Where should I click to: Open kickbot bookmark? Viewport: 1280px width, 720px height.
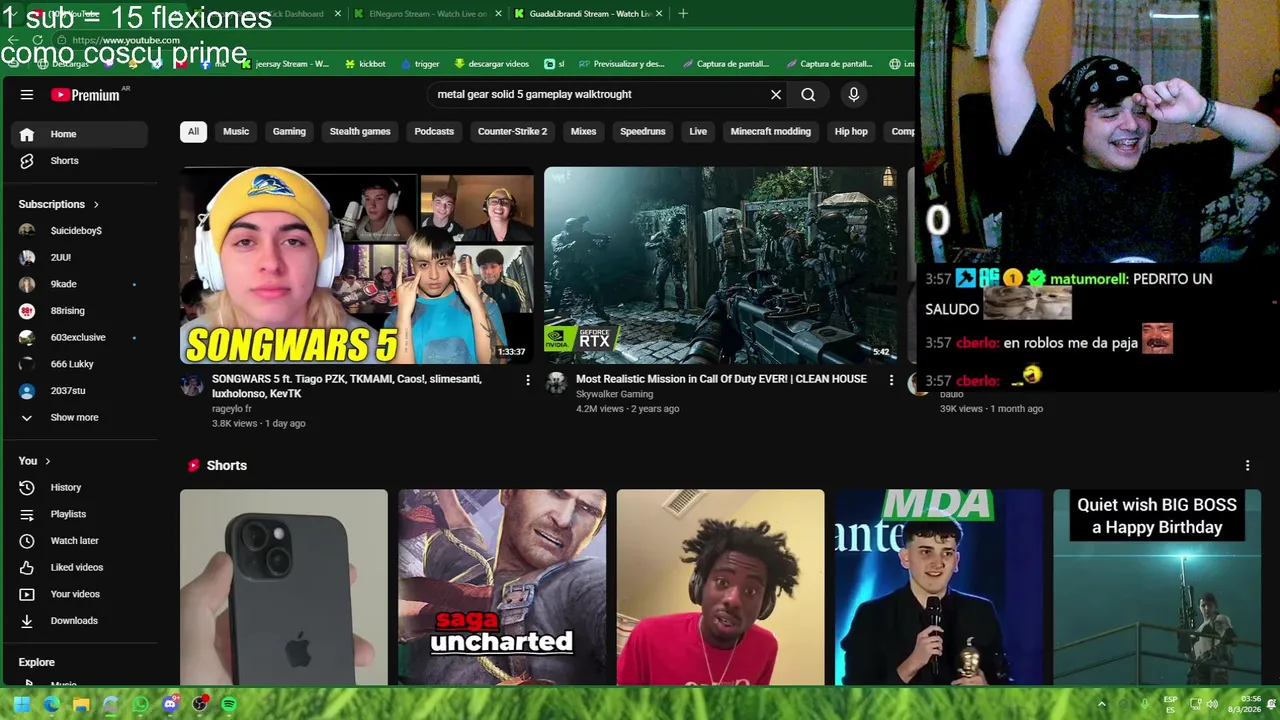pyautogui.click(x=365, y=64)
